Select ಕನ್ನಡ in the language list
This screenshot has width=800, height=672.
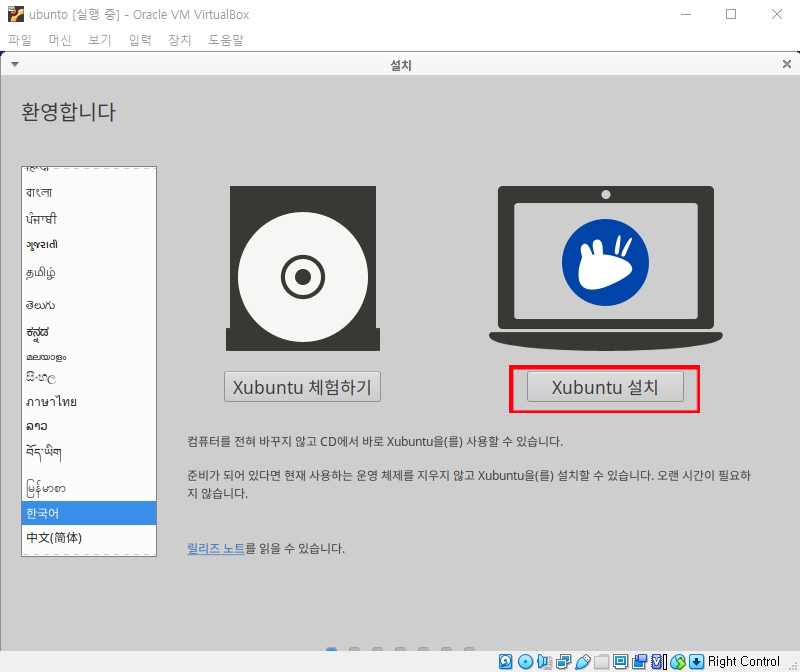(x=89, y=332)
